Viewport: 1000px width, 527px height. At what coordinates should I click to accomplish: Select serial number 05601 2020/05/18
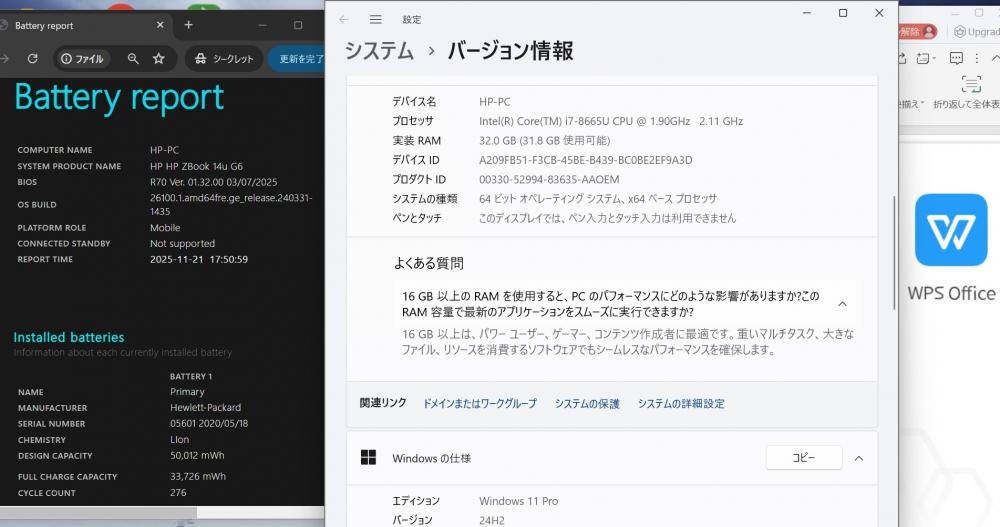tap(209, 423)
